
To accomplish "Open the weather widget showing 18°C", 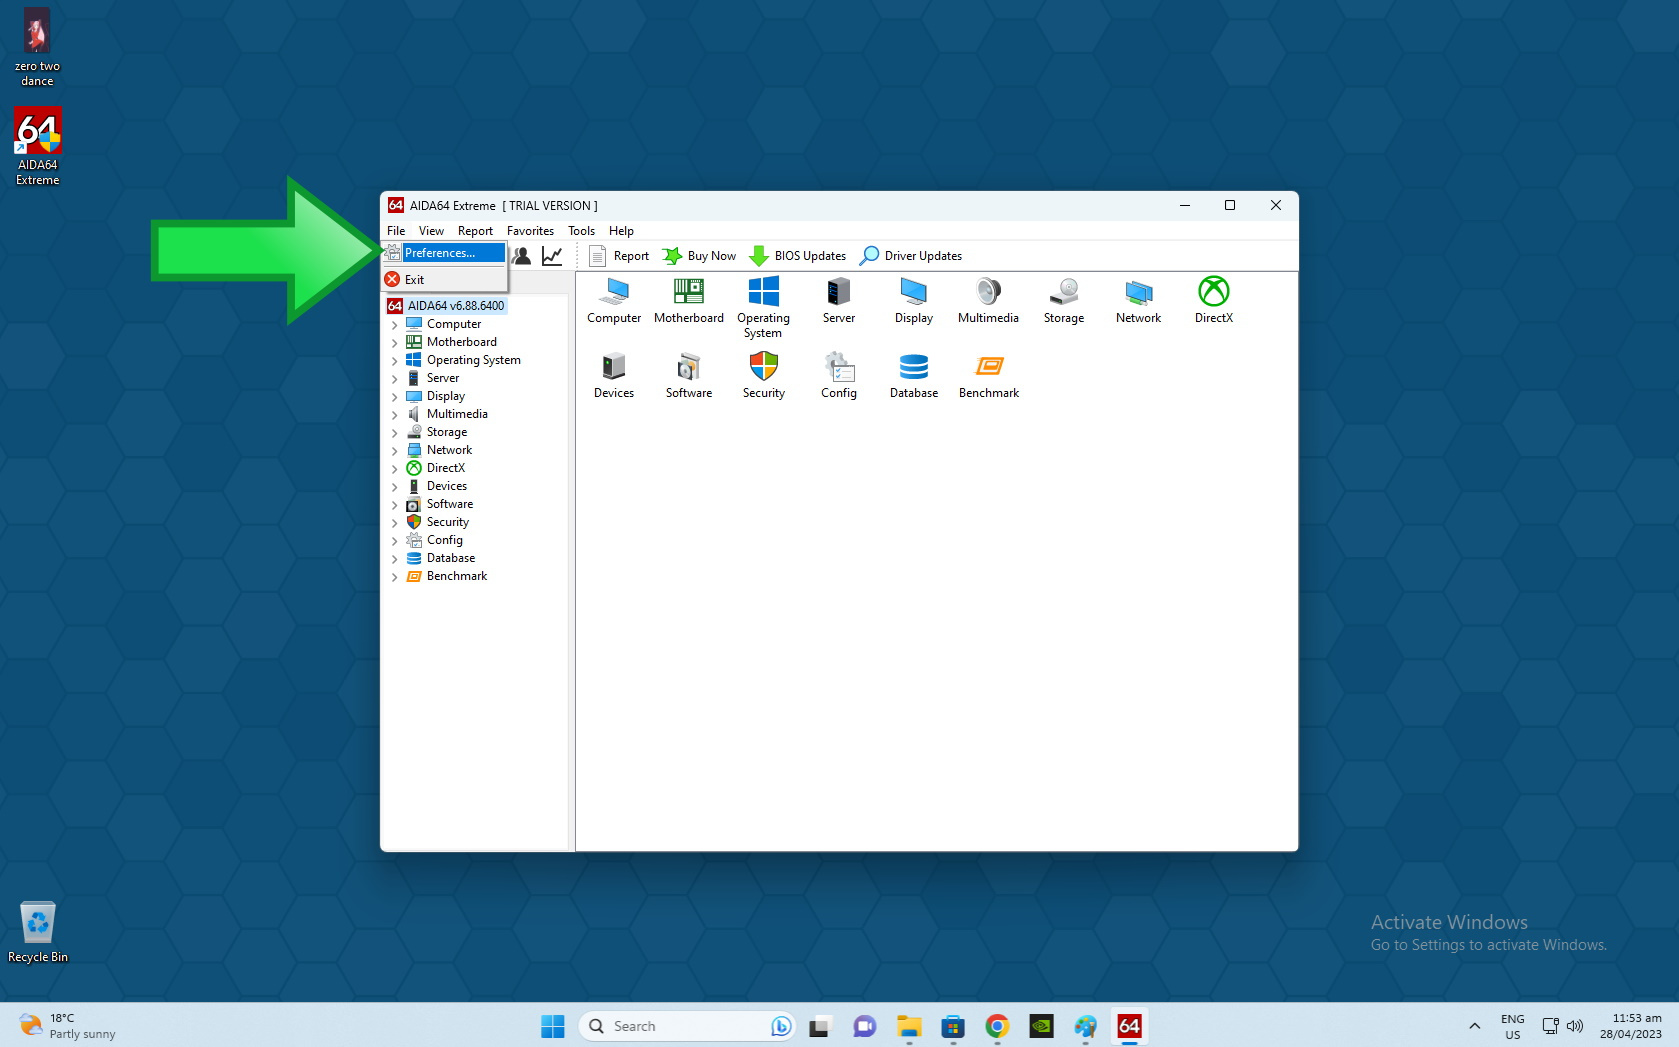I will (x=68, y=1026).
